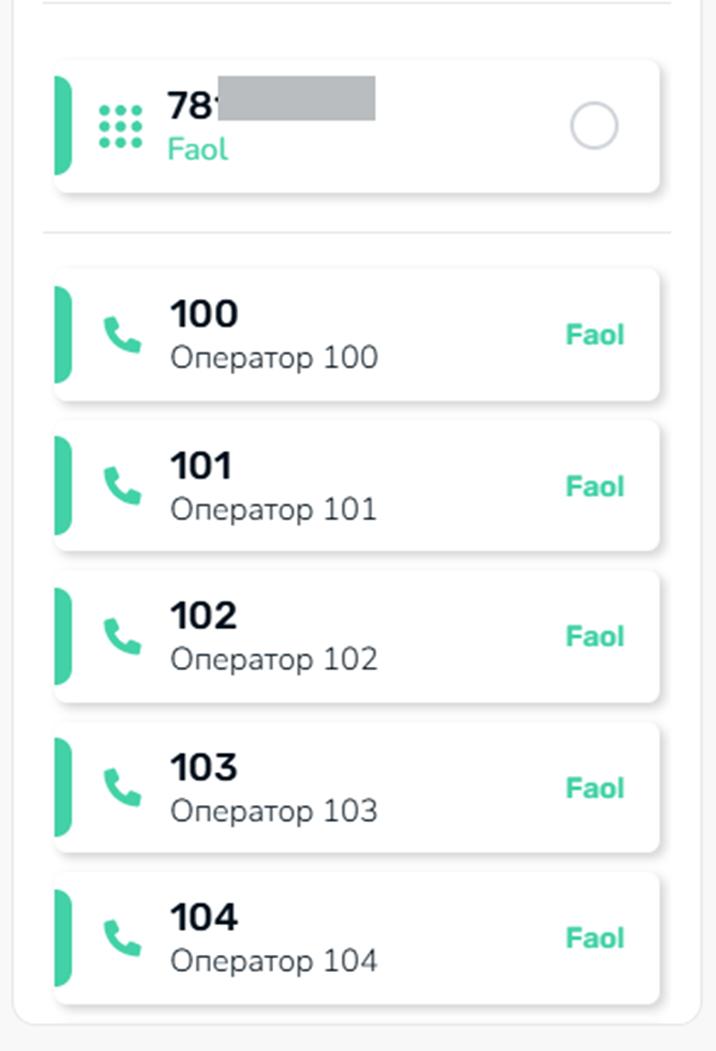Viewport: 716px width, 1051px height.
Task: Click phone icon for operator 102
Action: (122, 636)
